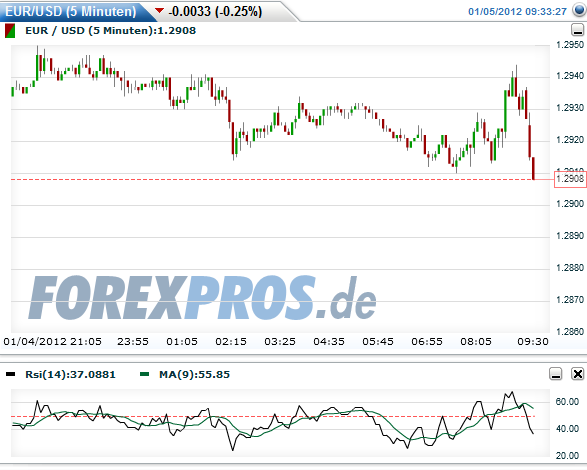Click the 1.2940 price axis label
The width and height of the screenshot is (587, 470).
click(570, 76)
